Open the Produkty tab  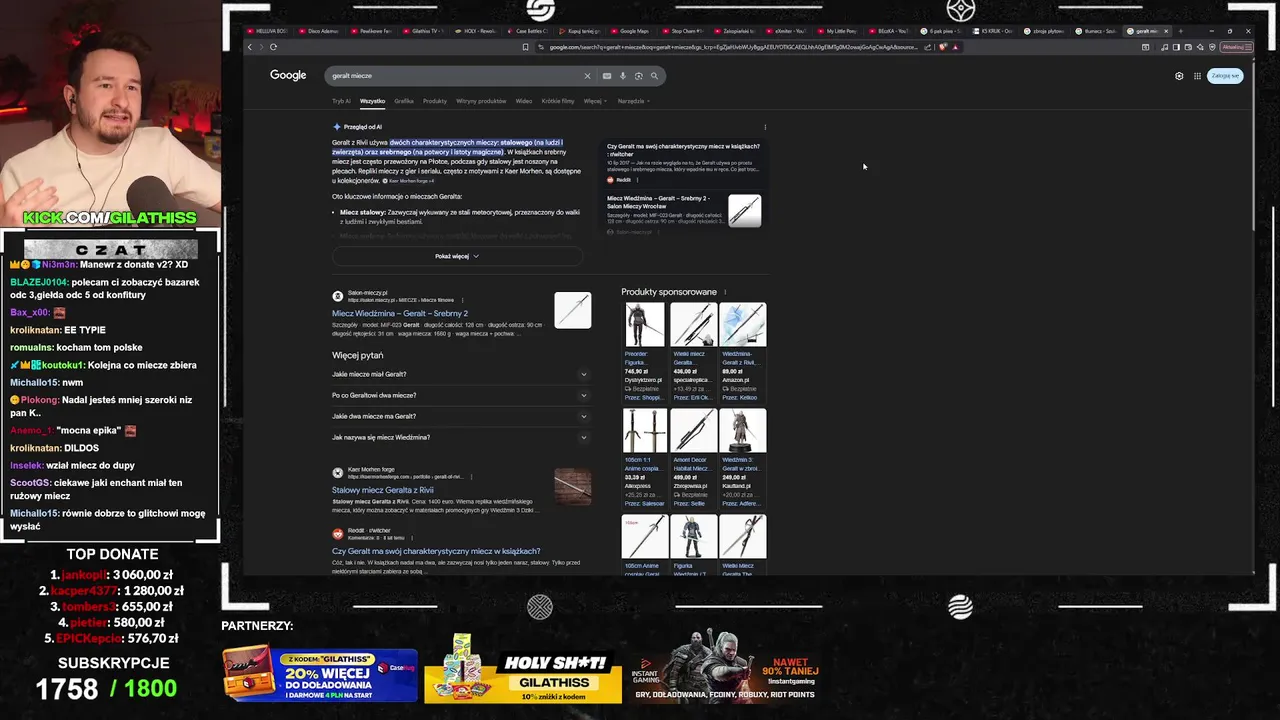pos(435,101)
